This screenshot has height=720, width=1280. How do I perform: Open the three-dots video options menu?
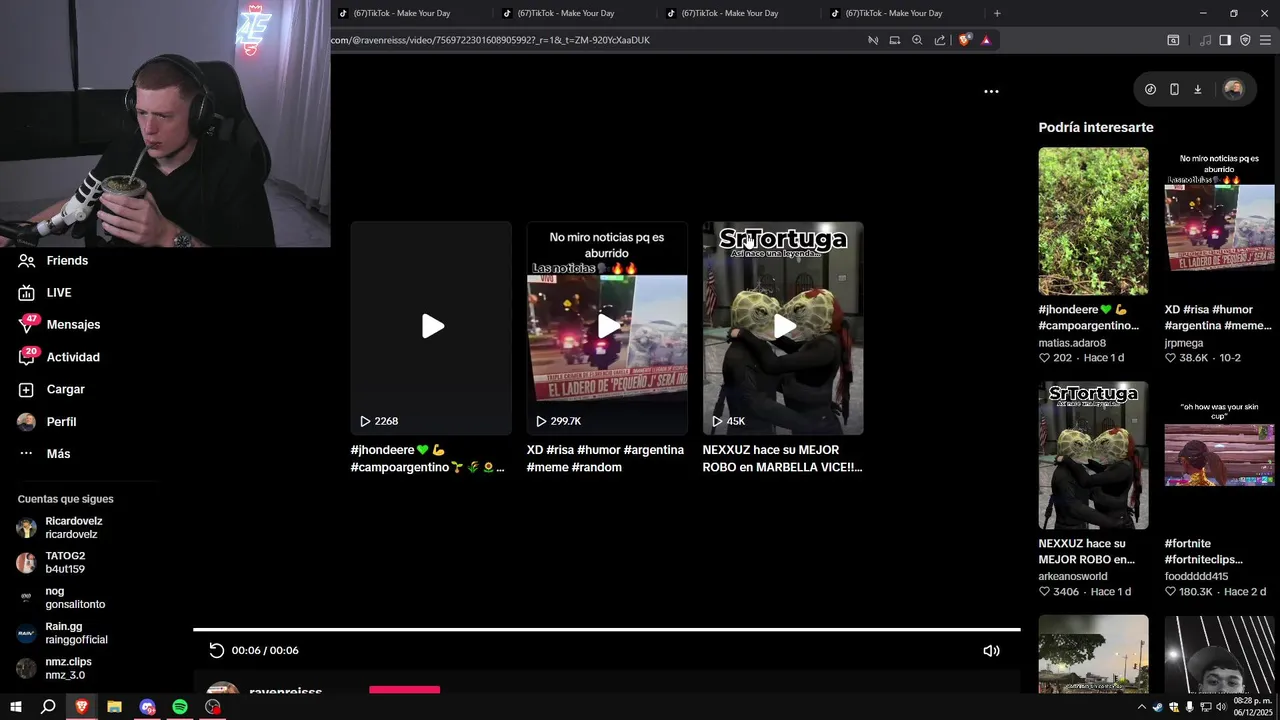tap(991, 91)
